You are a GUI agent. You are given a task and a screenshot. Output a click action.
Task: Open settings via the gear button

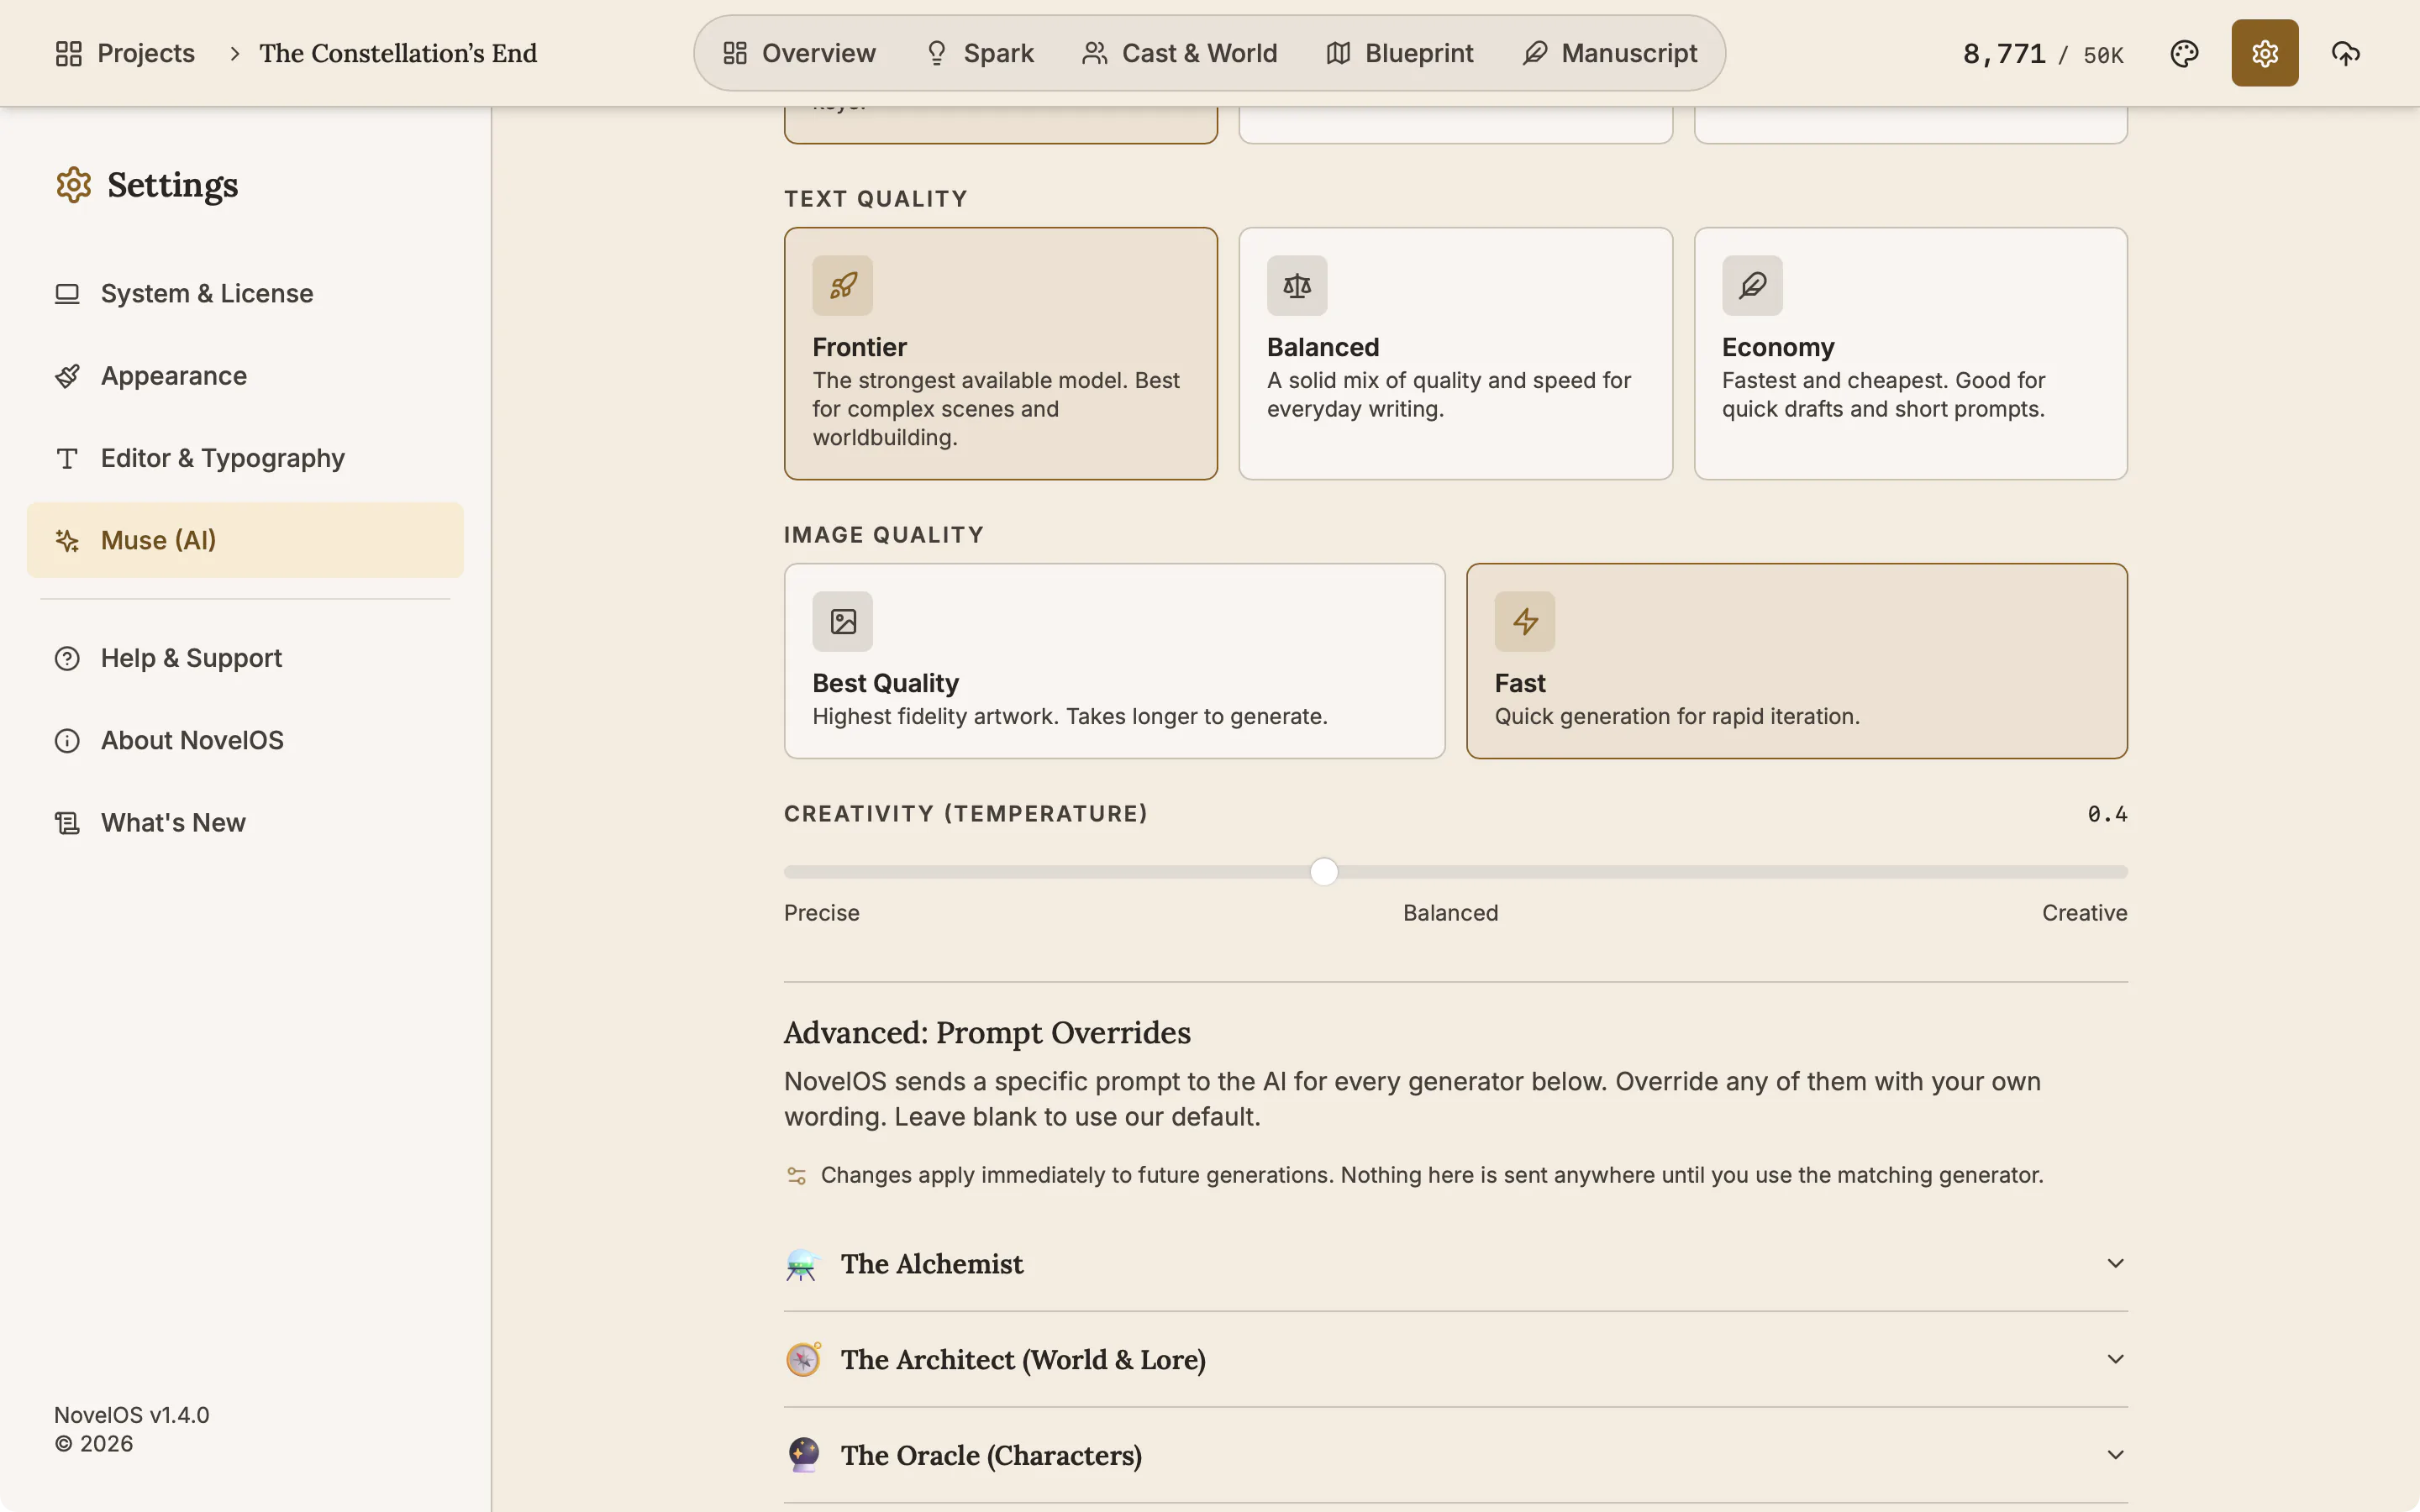[2264, 53]
